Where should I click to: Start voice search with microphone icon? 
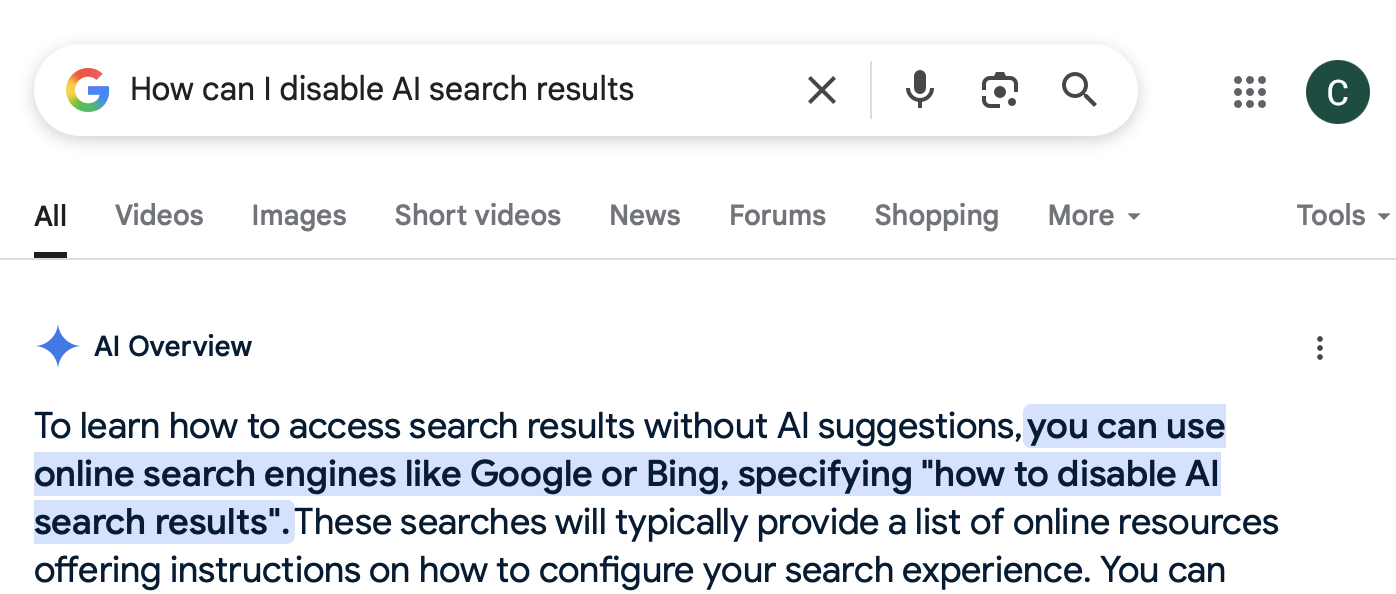920,90
